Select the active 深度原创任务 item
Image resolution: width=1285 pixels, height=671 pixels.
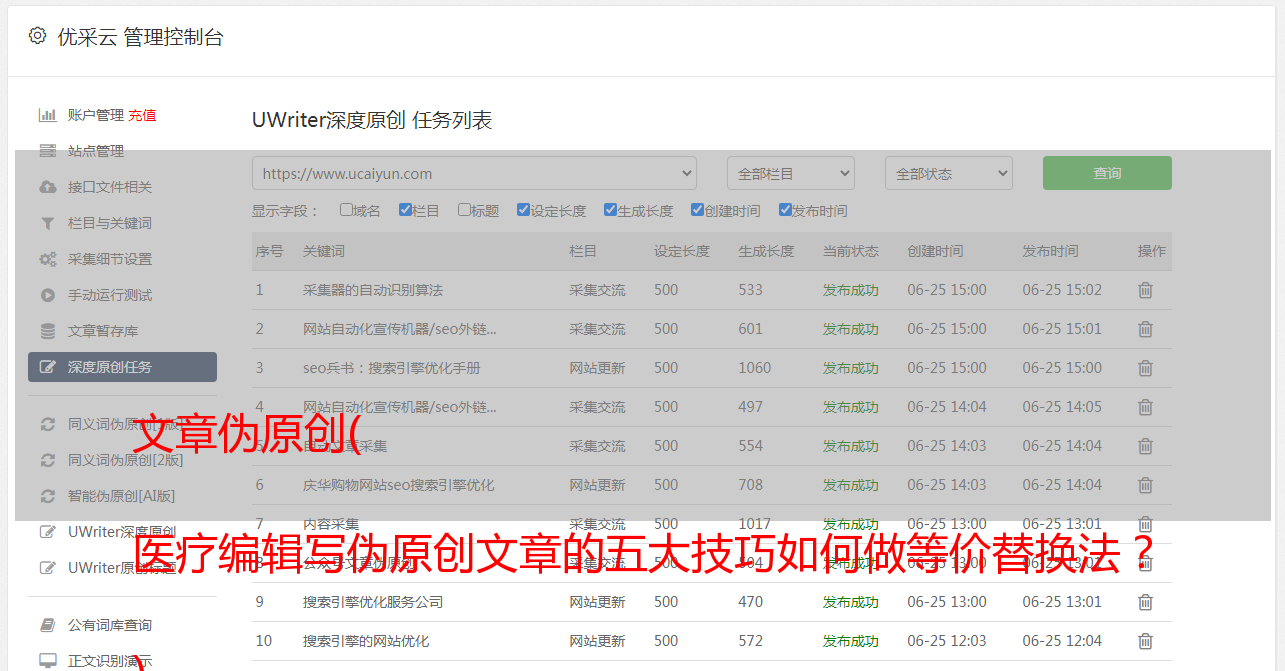tap(122, 367)
